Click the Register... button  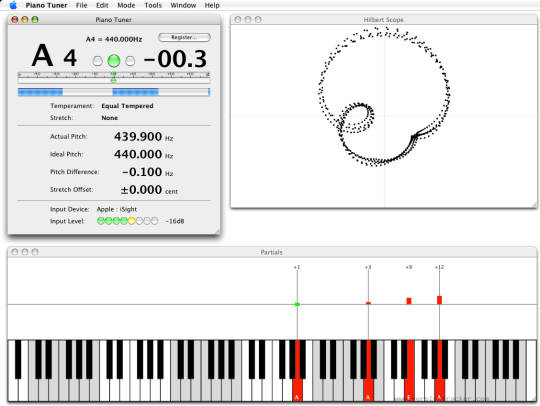pos(184,37)
